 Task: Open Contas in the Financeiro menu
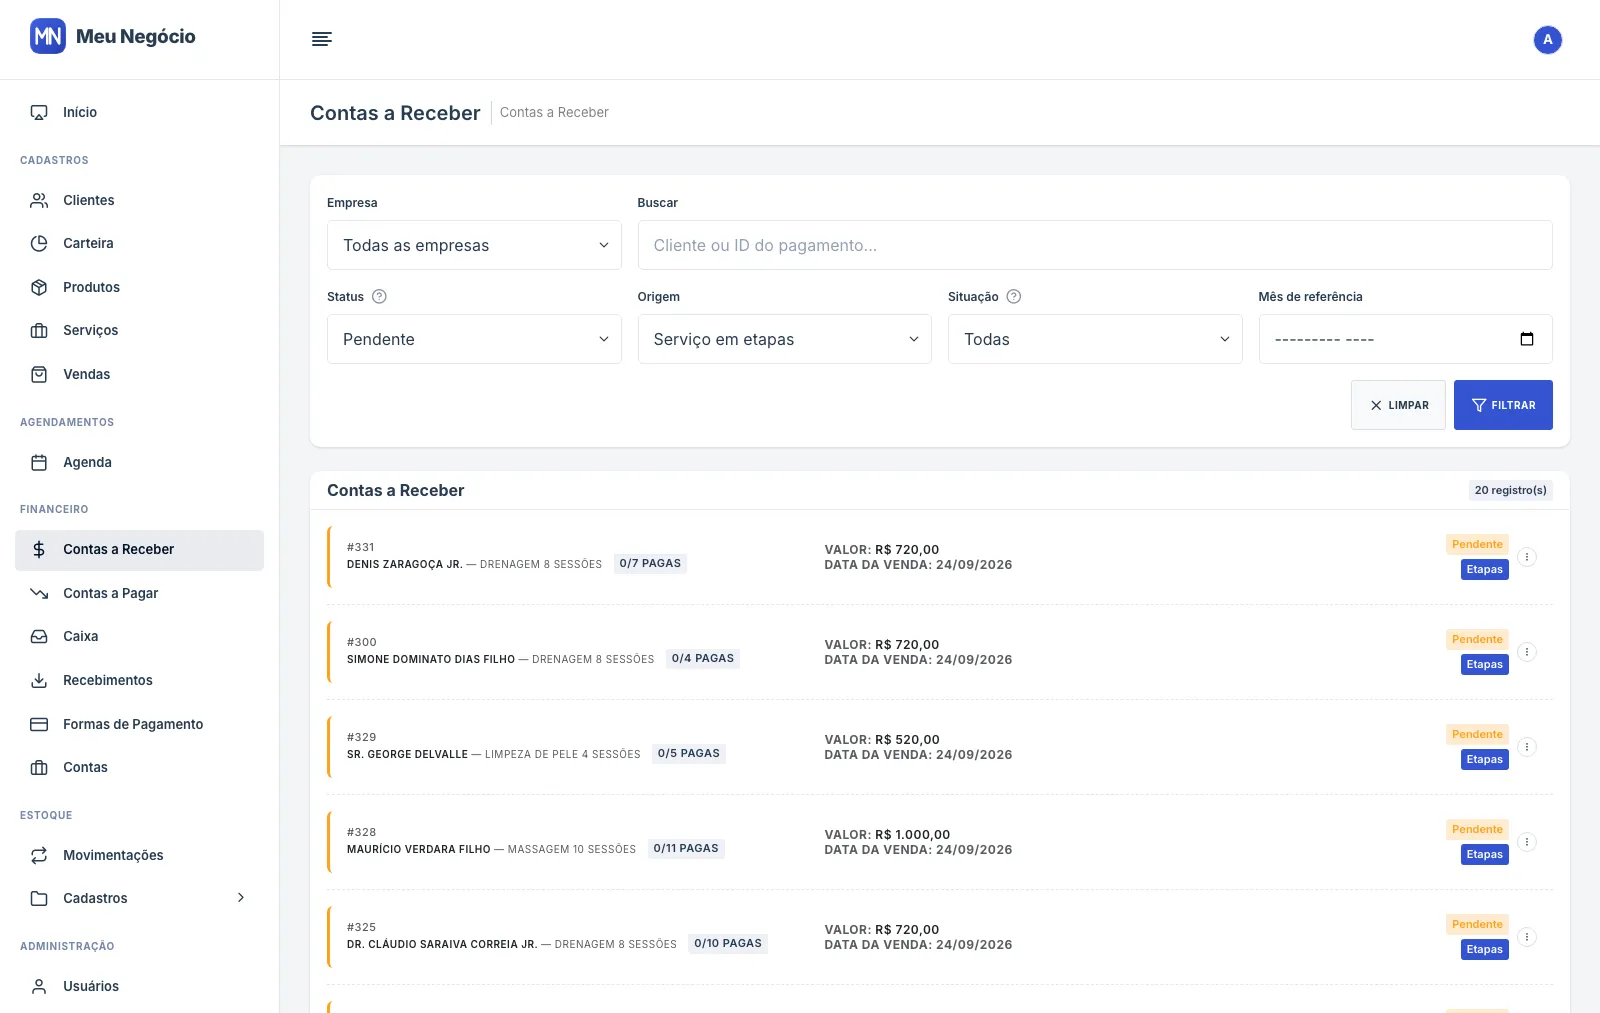[139, 767]
